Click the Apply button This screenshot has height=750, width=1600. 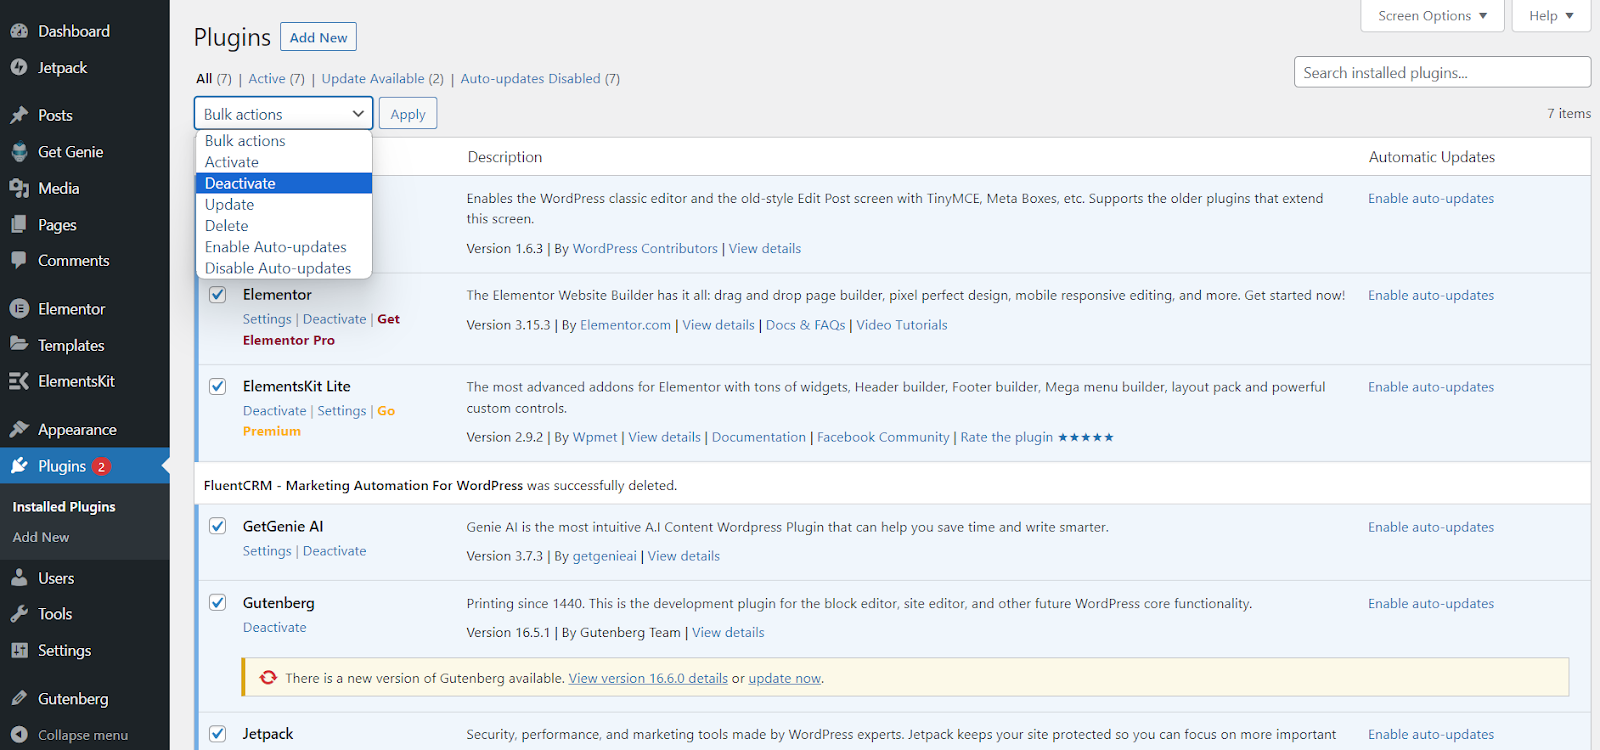pos(408,114)
